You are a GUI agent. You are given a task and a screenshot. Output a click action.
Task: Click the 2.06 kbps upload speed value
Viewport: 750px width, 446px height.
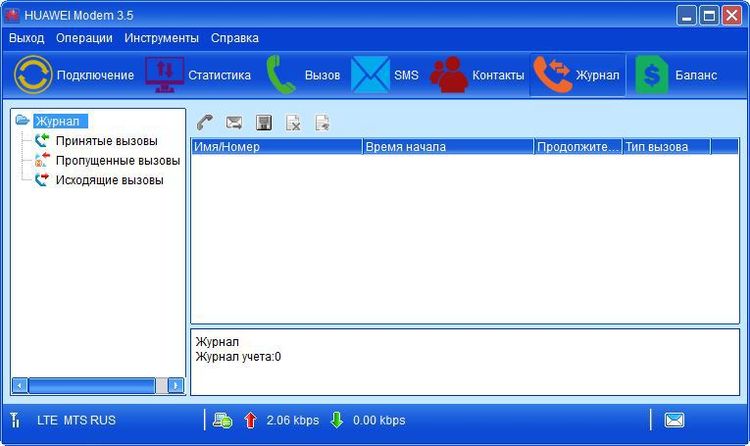293,420
